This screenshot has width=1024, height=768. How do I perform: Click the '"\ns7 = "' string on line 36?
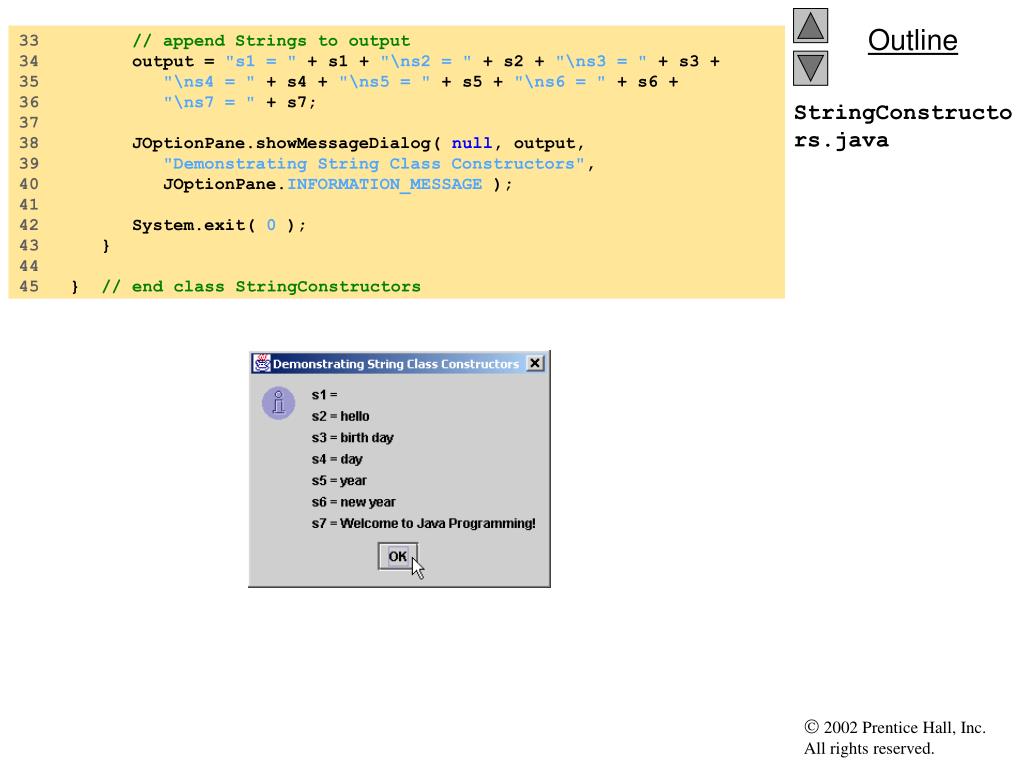pos(209,103)
